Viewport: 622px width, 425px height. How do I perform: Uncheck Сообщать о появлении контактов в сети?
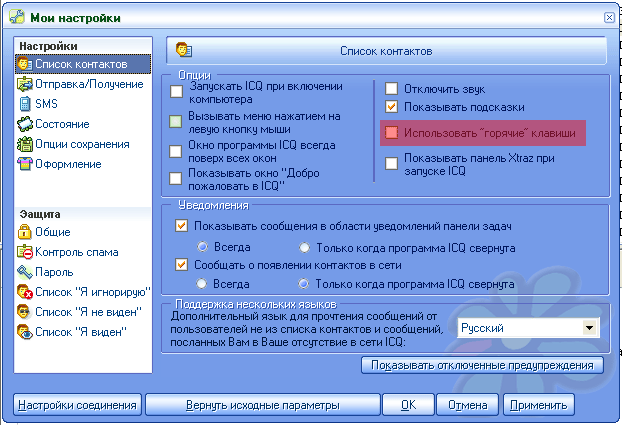(x=182, y=264)
